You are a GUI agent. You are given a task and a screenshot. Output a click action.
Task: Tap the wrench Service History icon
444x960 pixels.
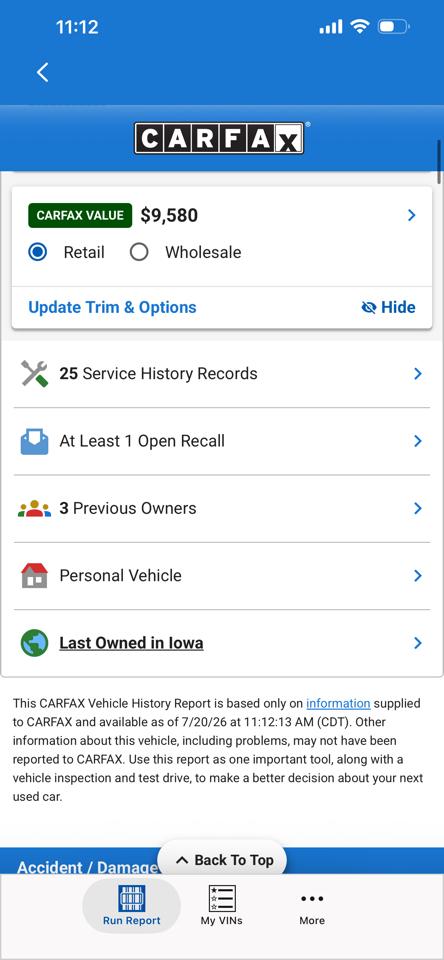34,373
